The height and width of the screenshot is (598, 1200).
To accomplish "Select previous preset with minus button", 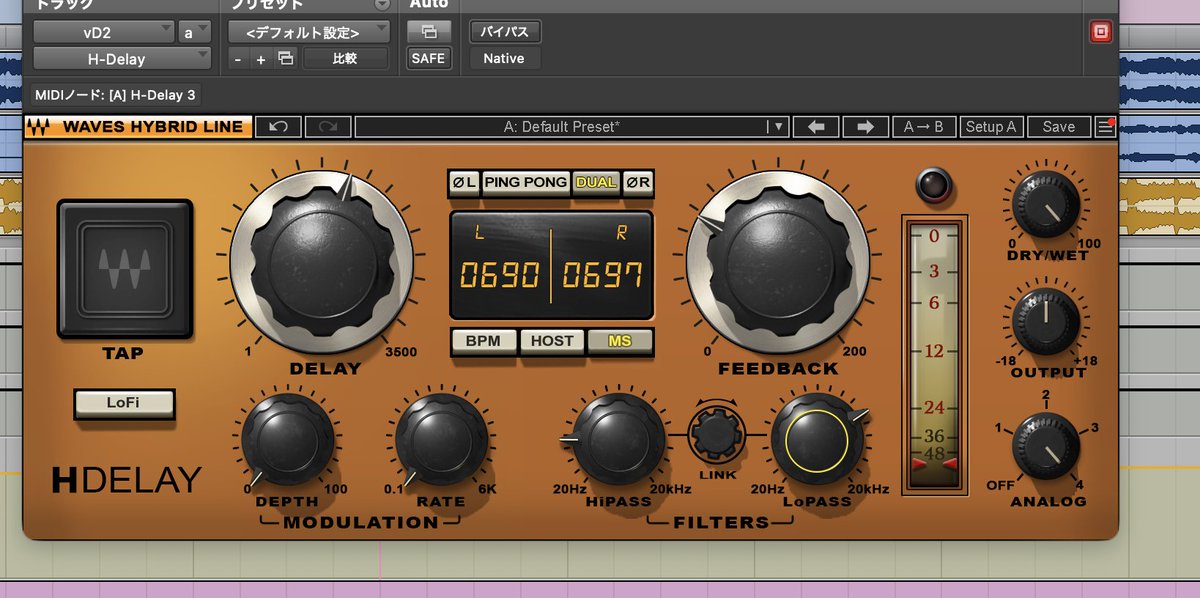I will tap(238, 59).
